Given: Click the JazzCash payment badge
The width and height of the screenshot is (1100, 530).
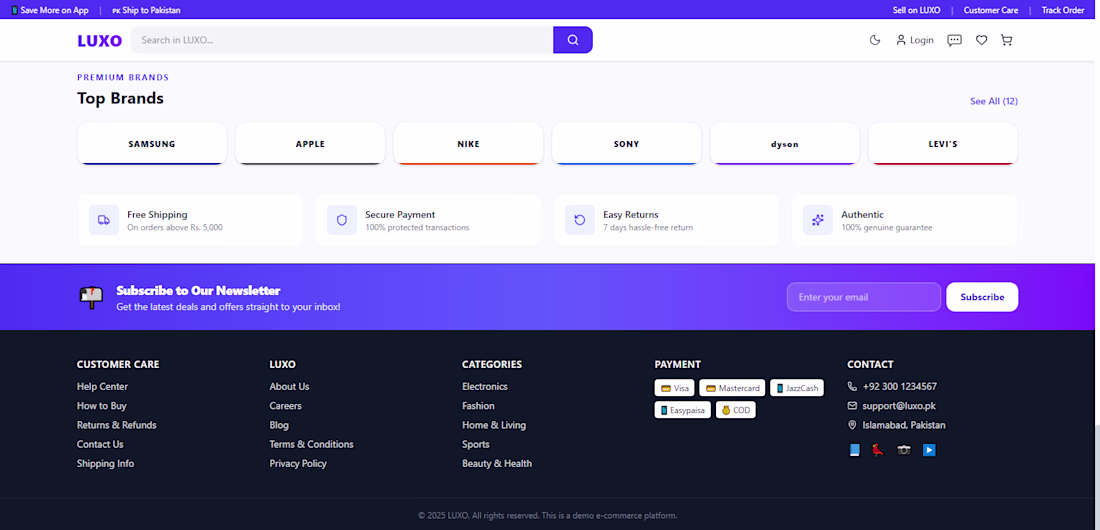Looking at the screenshot, I should click(x=797, y=388).
